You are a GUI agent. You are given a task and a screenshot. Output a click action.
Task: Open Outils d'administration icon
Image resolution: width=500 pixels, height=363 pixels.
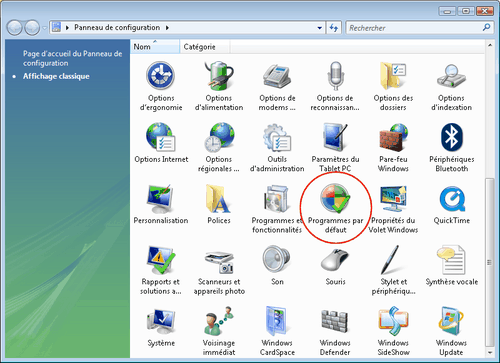pyautogui.click(x=277, y=137)
